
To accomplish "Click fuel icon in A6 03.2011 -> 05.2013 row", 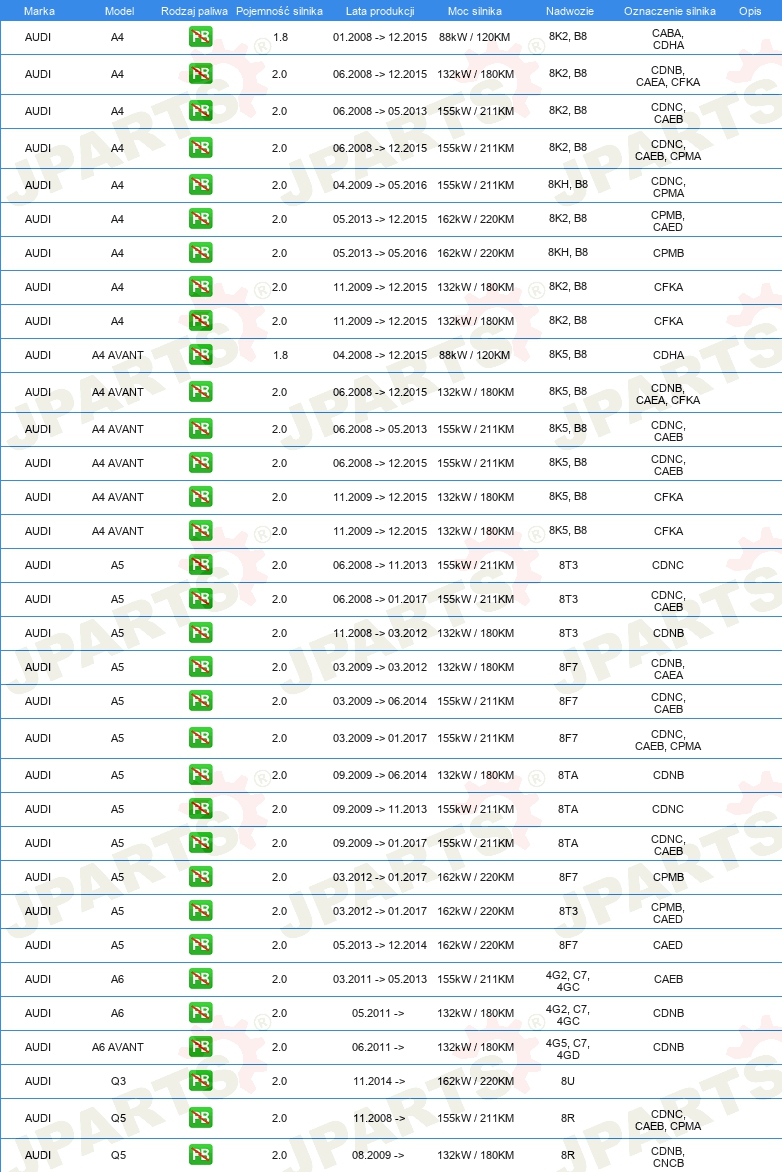I will [200, 979].
